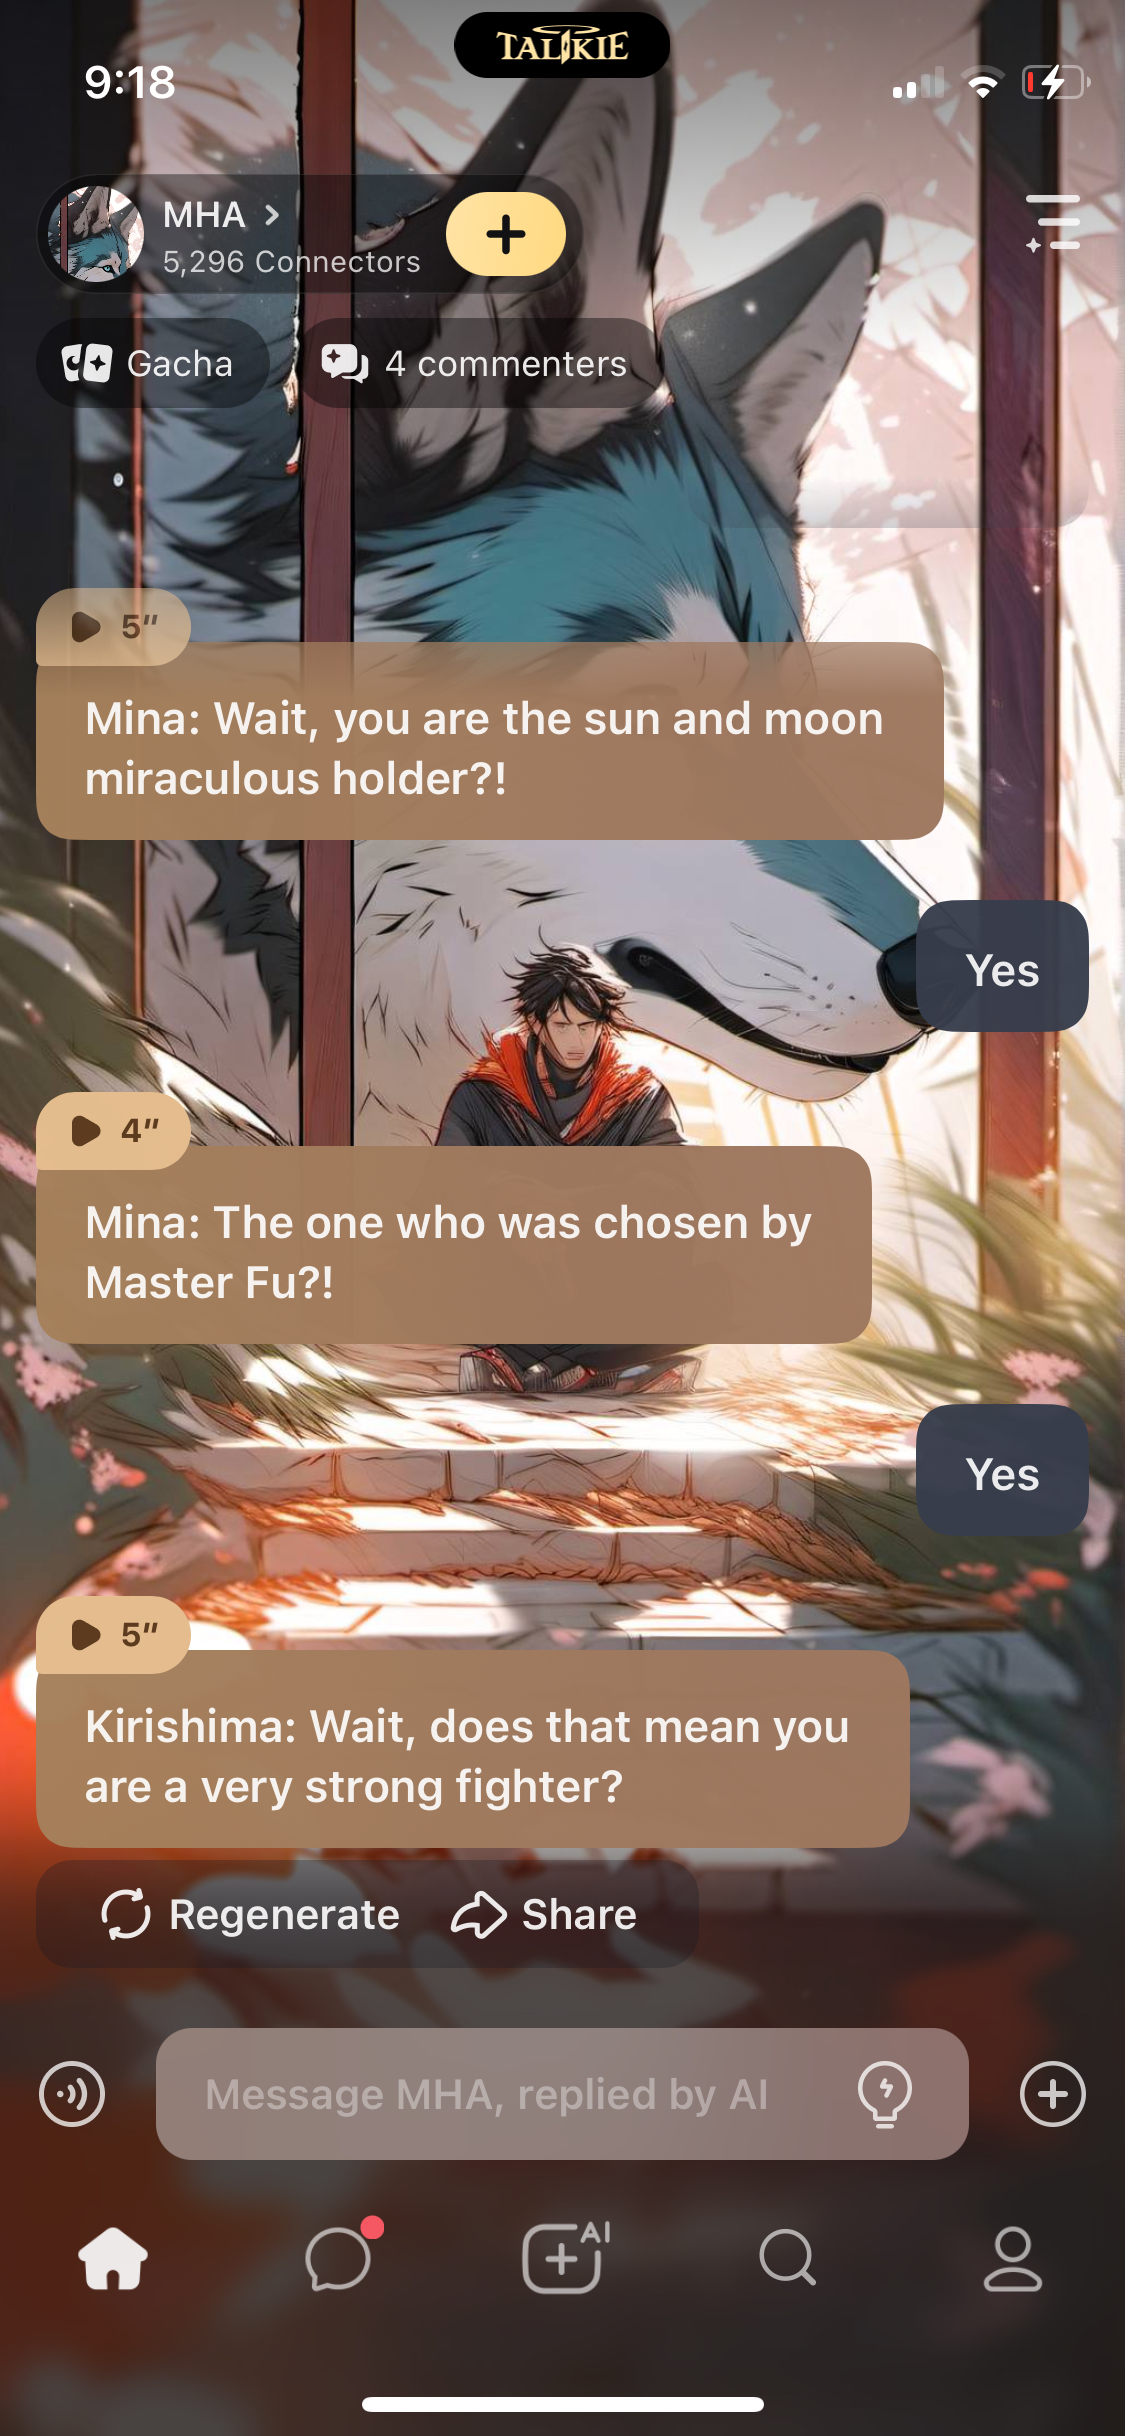The height and width of the screenshot is (2436, 1125).
Task: Regenerate the last AI reply
Action: point(250,1914)
